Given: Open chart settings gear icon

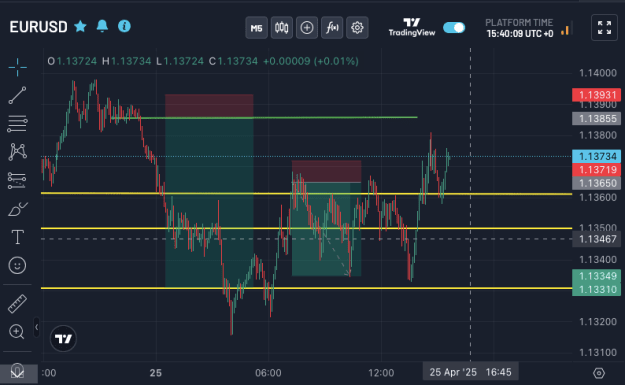Looking at the screenshot, I should pyautogui.click(x=357, y=28).
